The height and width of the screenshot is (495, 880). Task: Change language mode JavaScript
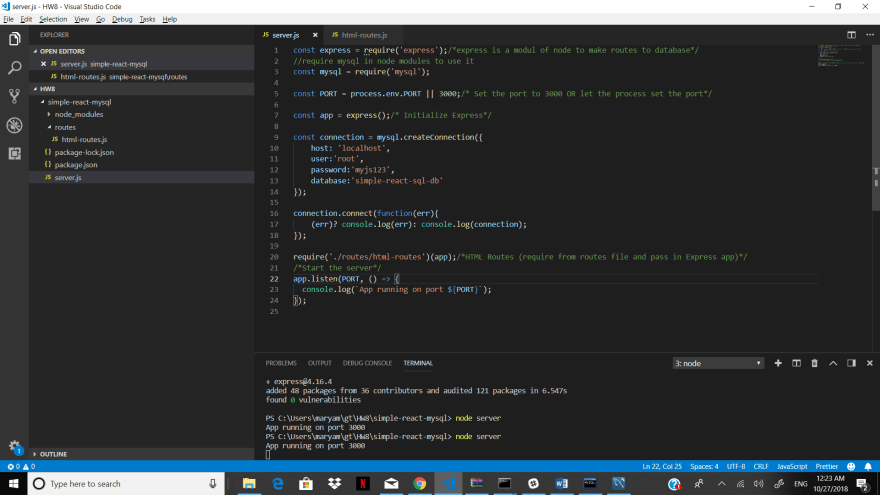click(792, 466)
